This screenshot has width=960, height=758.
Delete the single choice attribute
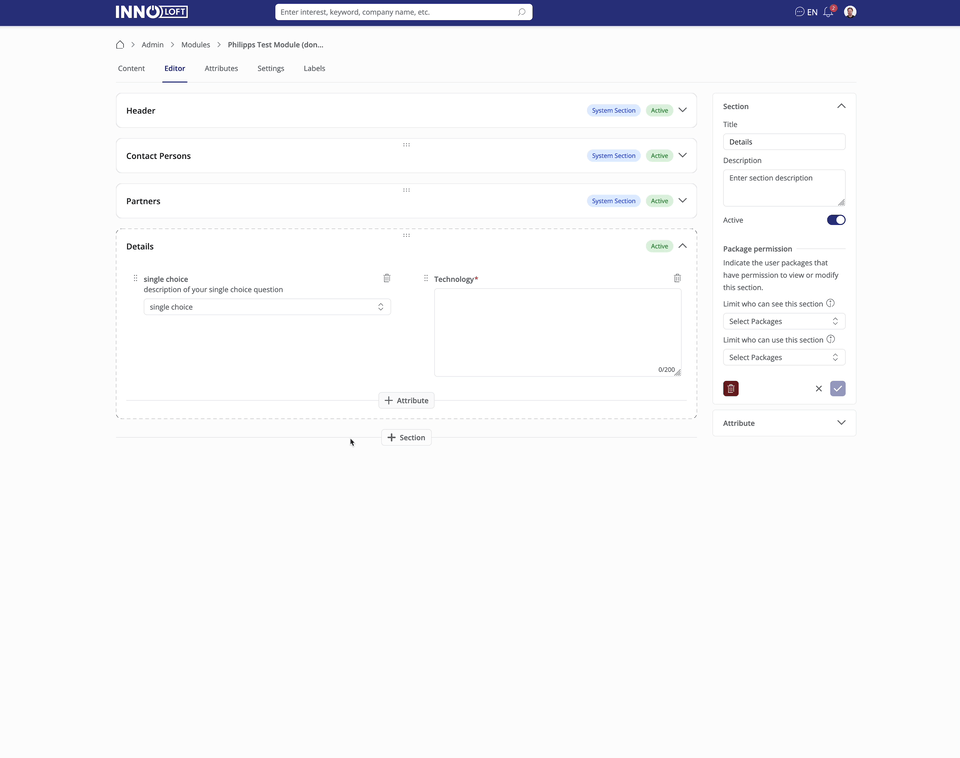(387, 278)
